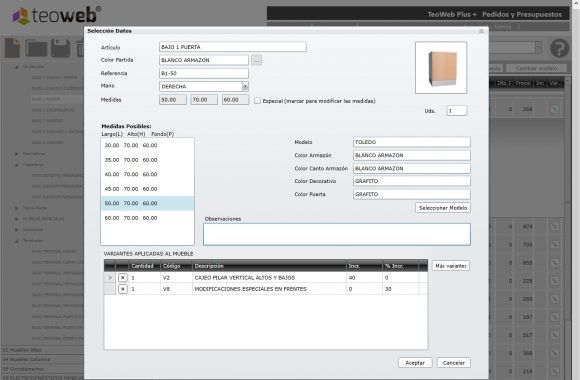Toggle the Terminales tree node arrow
This screenshot has height=380, width=580.
pos(17,241)
